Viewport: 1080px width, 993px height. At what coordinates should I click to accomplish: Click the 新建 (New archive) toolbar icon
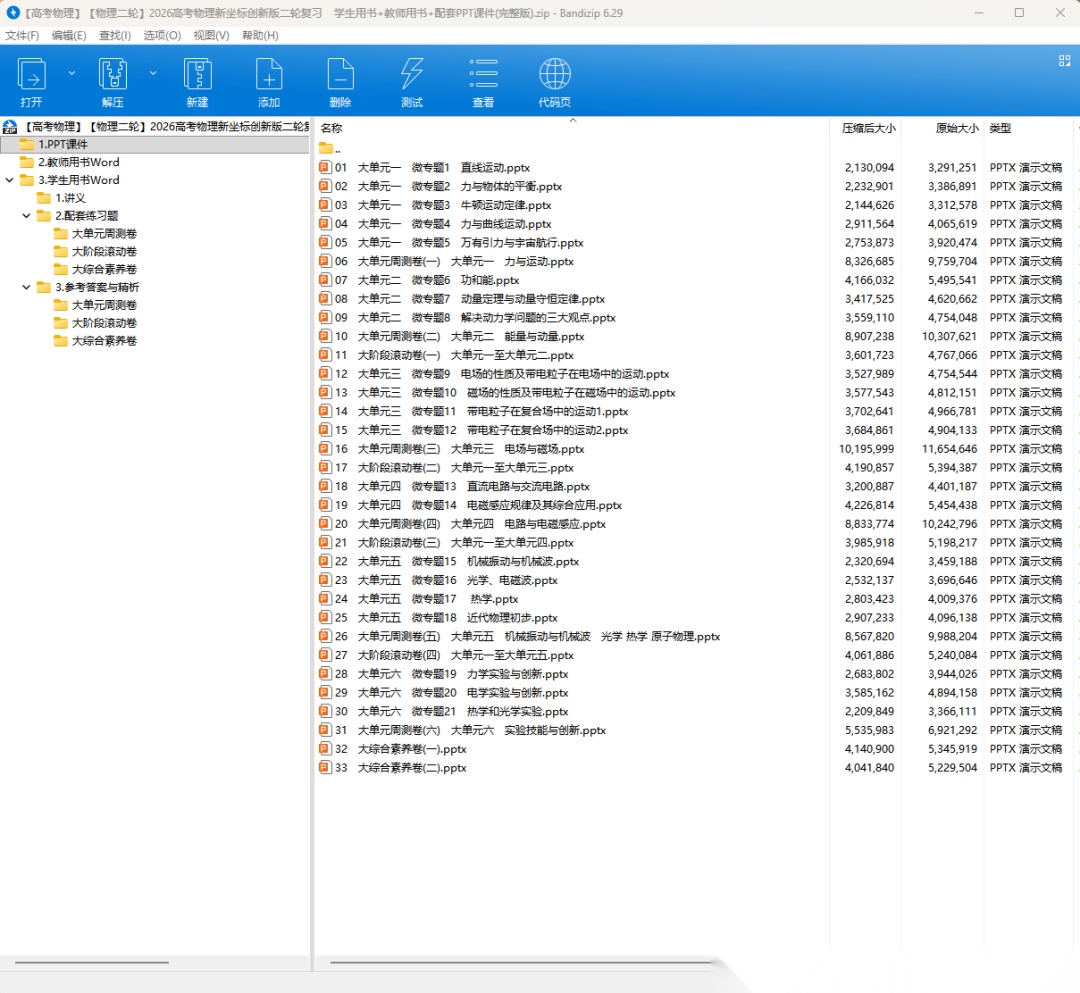coord(197,75)
